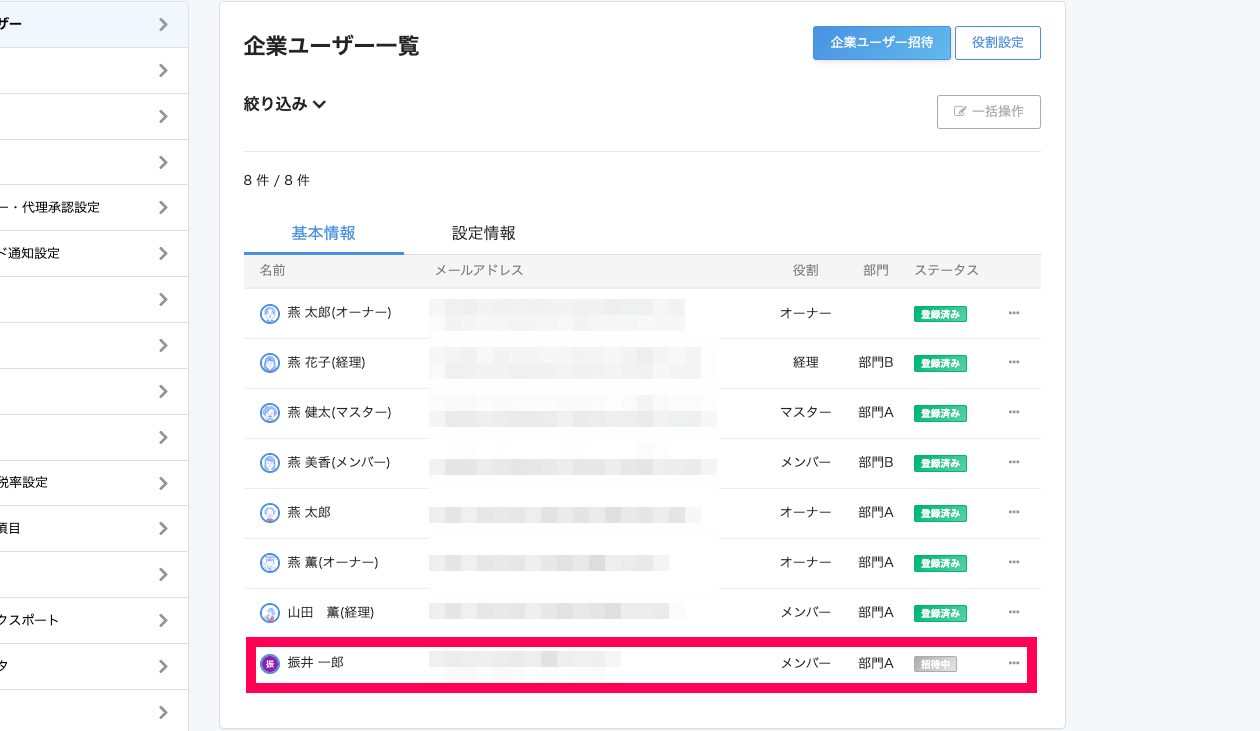Click avatar icon of 燕 美香(メンバー)
This screenshot has height=731, width=1260.
(269, 463)
